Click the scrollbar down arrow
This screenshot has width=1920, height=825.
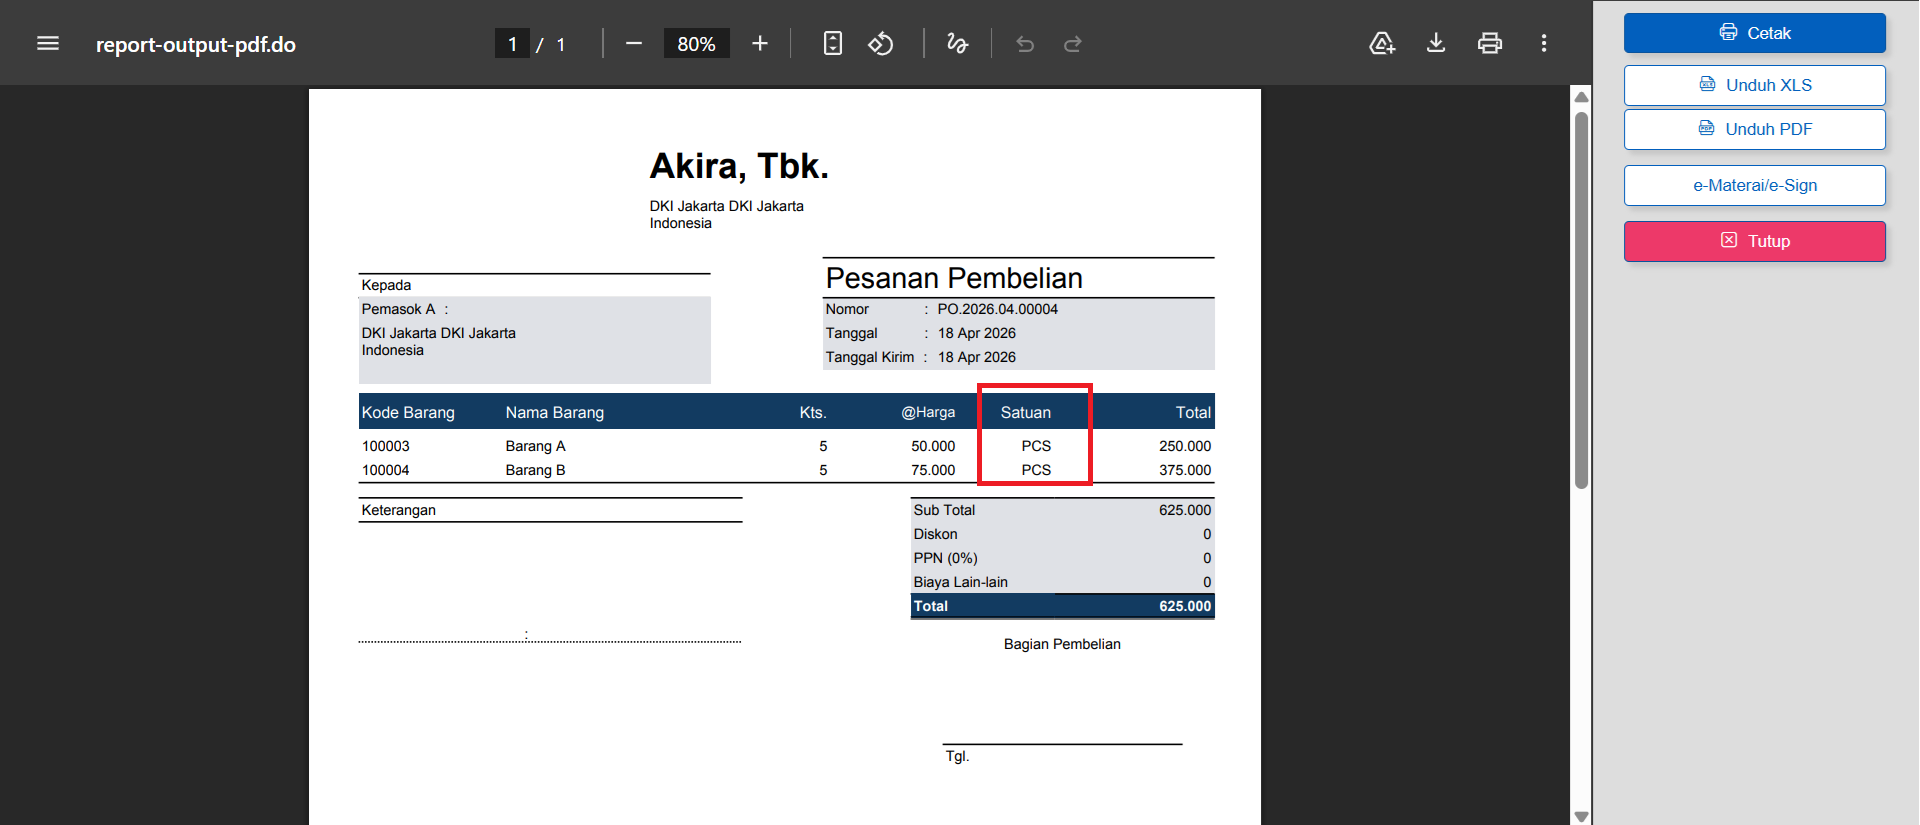coord(1581,816)
